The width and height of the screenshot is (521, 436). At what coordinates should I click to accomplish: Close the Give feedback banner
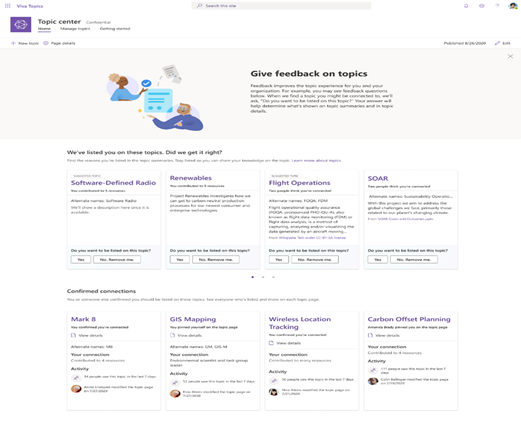(510, 56)
